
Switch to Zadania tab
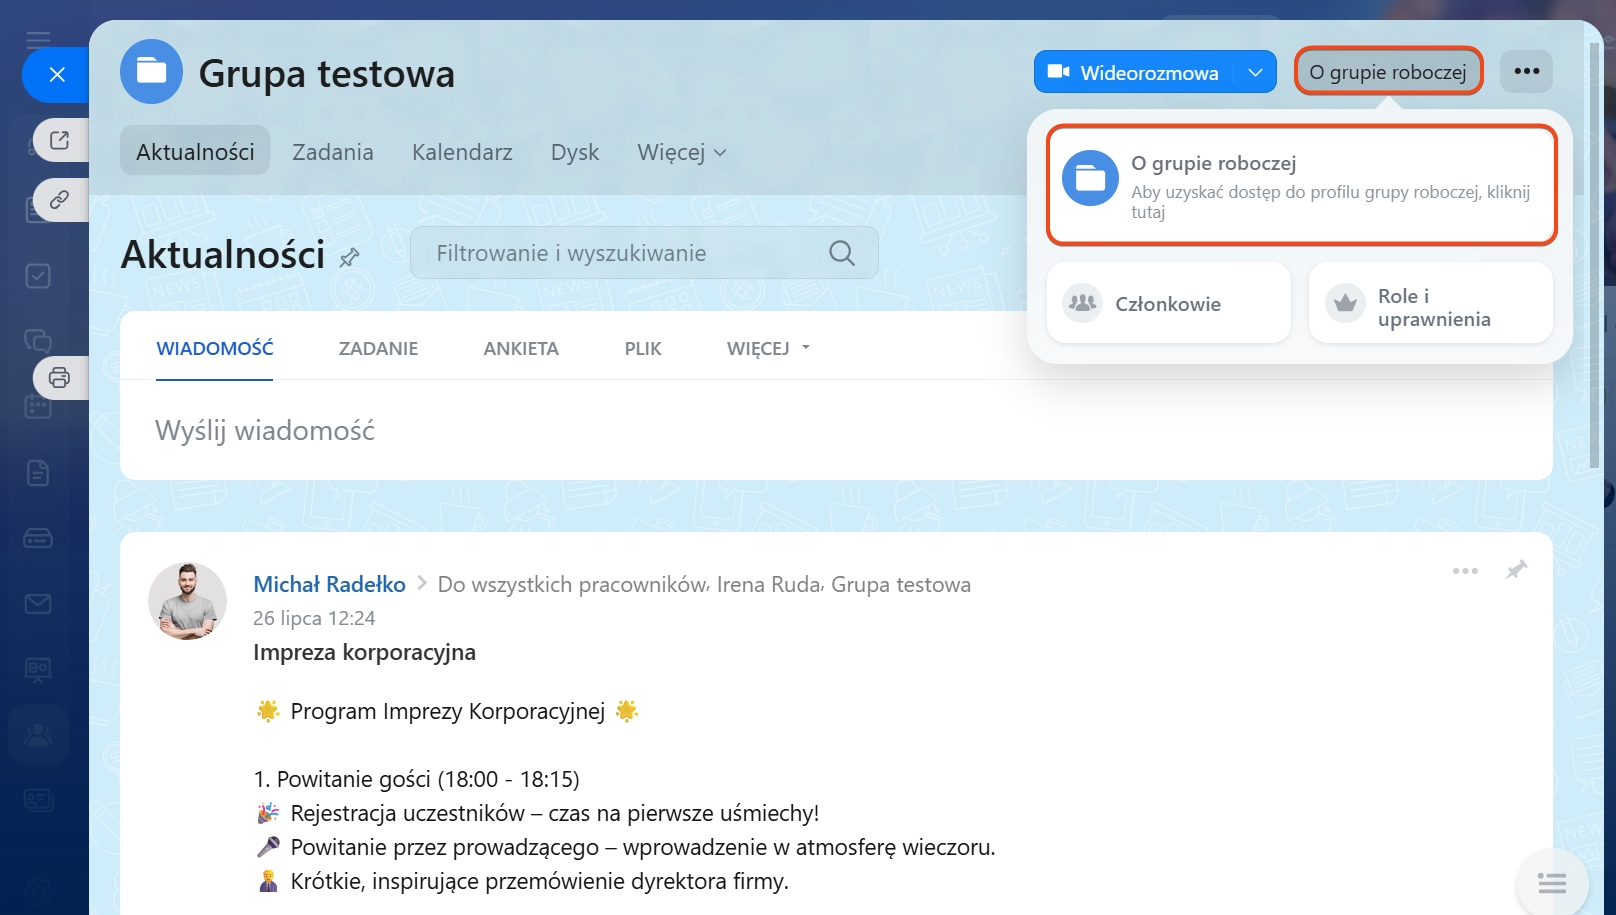[x=332, y=152]
